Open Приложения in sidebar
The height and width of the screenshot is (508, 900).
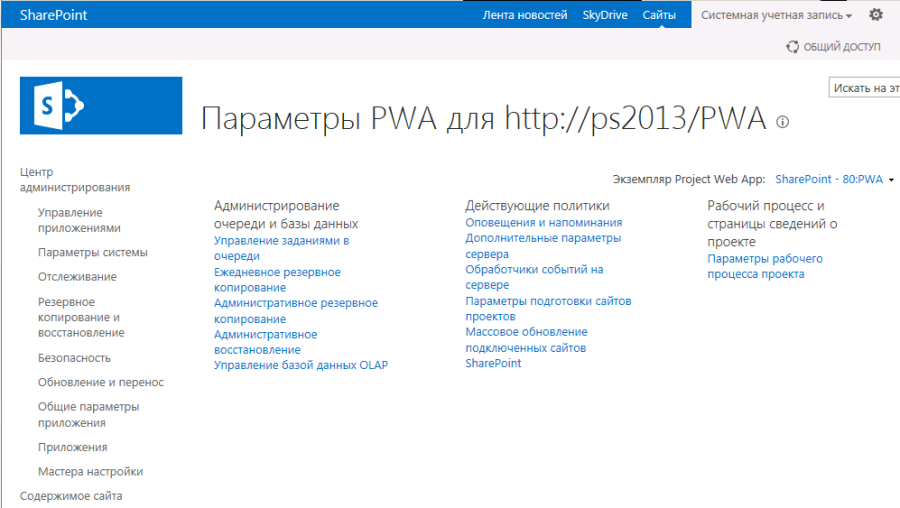pos(72,447)
